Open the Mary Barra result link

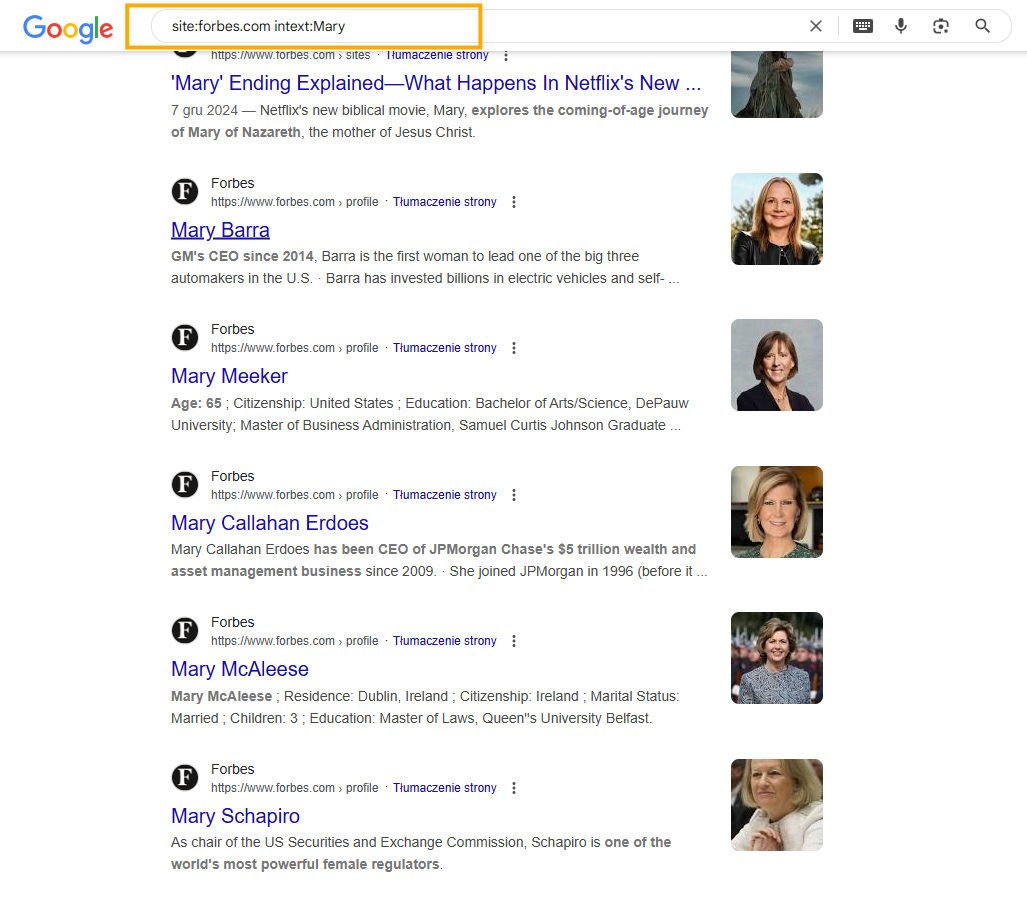pos(220,230)
